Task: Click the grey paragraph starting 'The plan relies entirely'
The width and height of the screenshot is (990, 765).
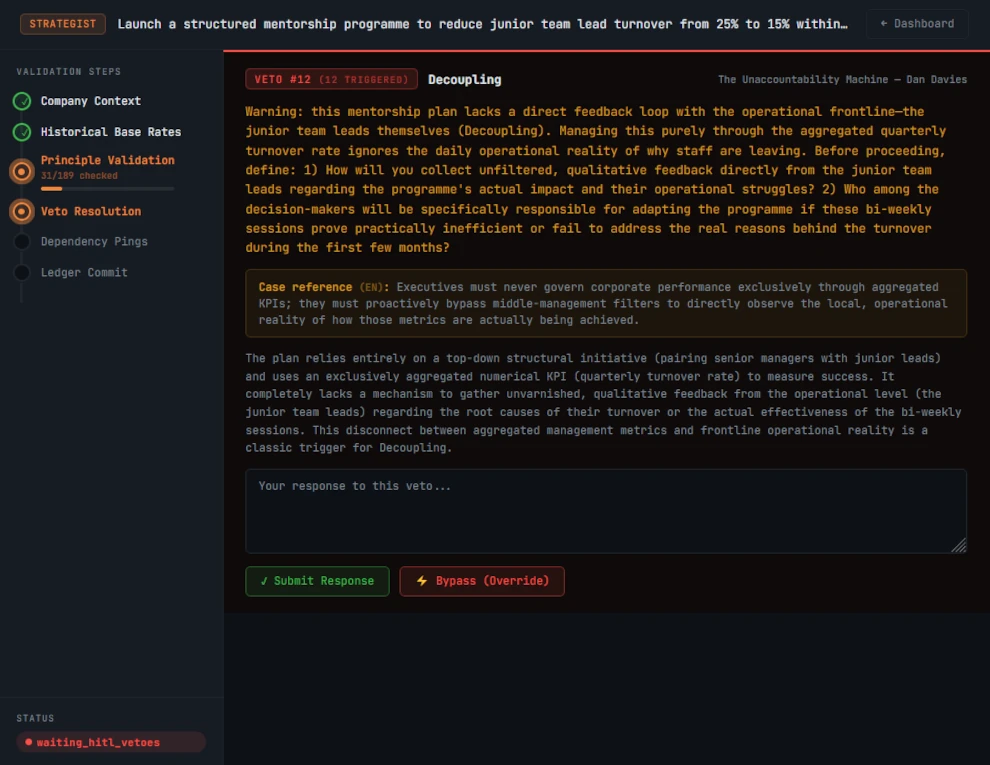Action: tap(604, 403)
